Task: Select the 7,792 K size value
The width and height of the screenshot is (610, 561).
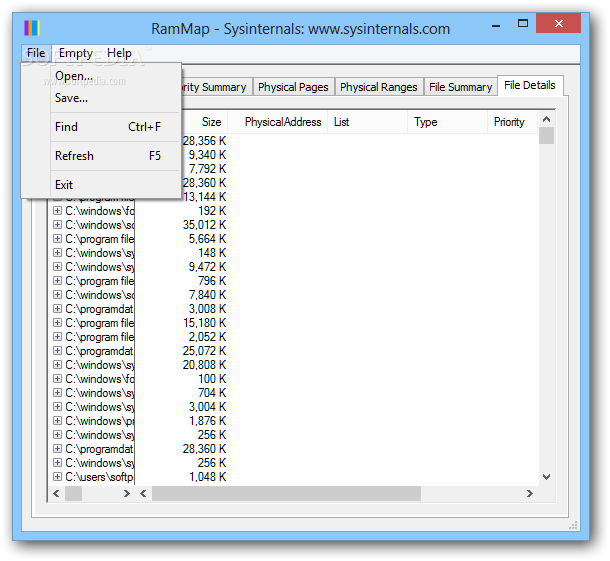Action: (x=207, y=169)
